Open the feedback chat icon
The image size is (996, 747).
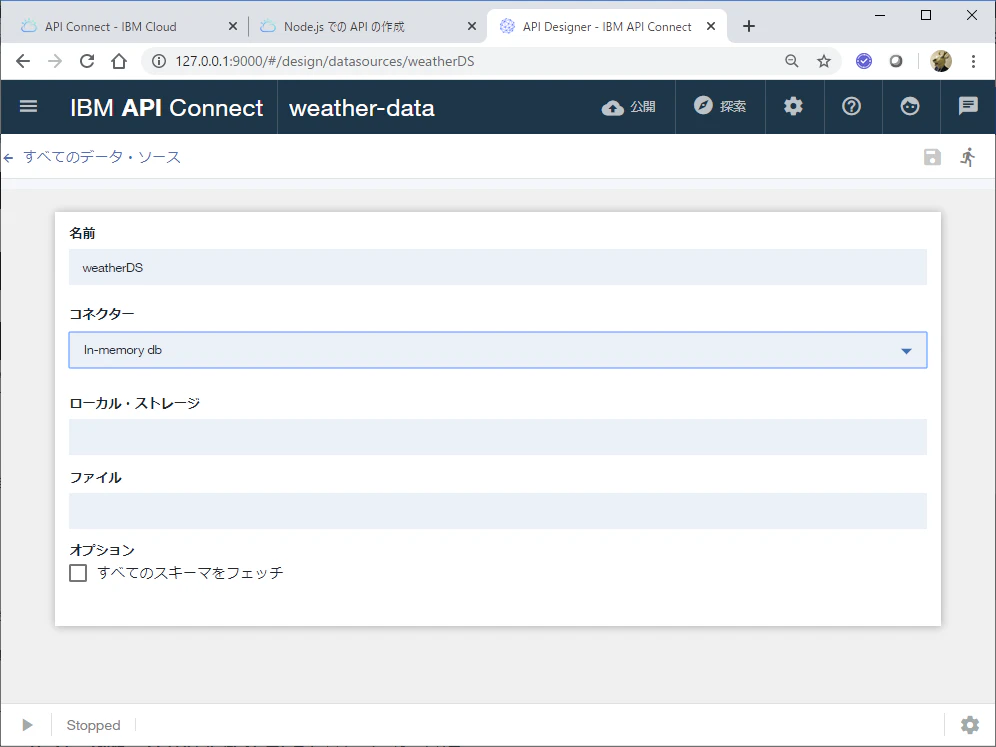coord(968,107)
